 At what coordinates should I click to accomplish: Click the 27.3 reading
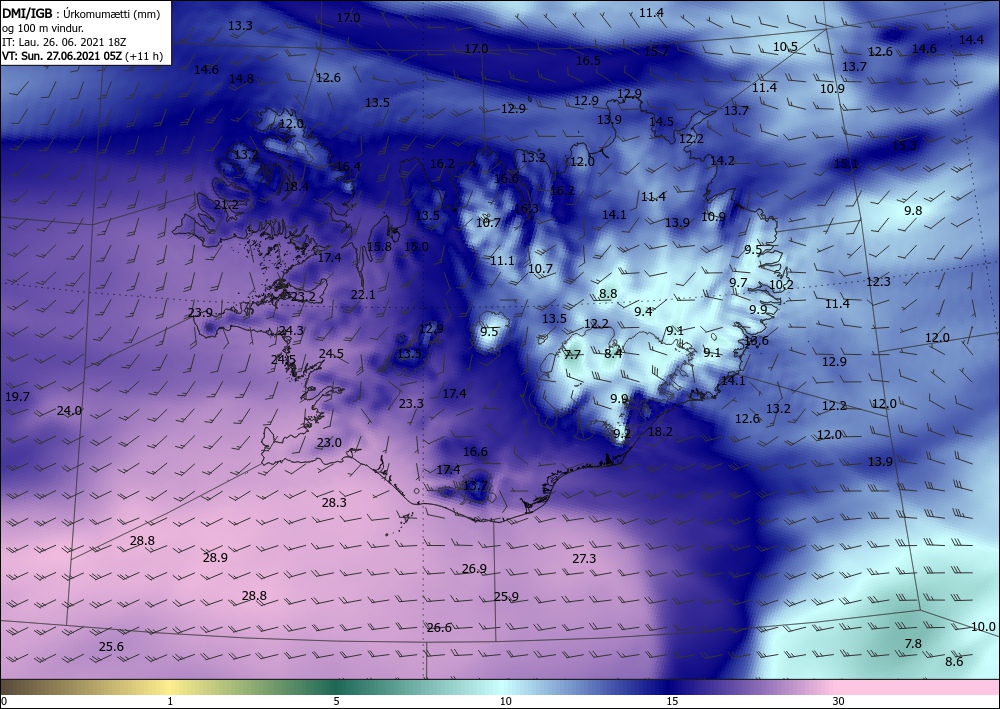[584, 559]
